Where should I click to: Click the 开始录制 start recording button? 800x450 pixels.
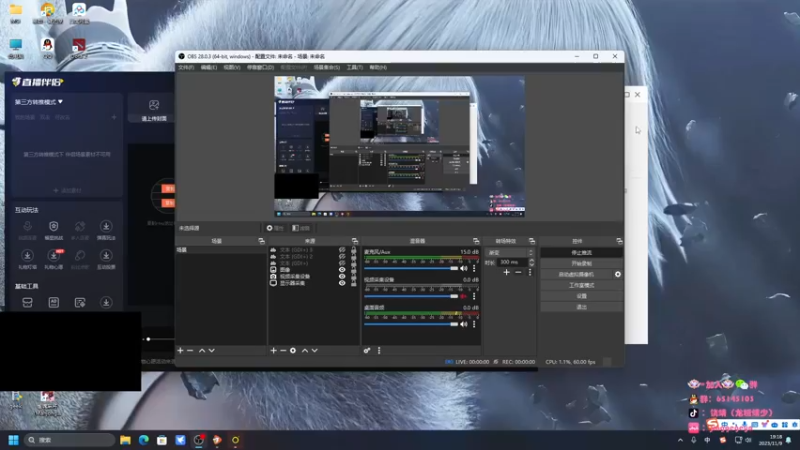click(x=582, y=263)
